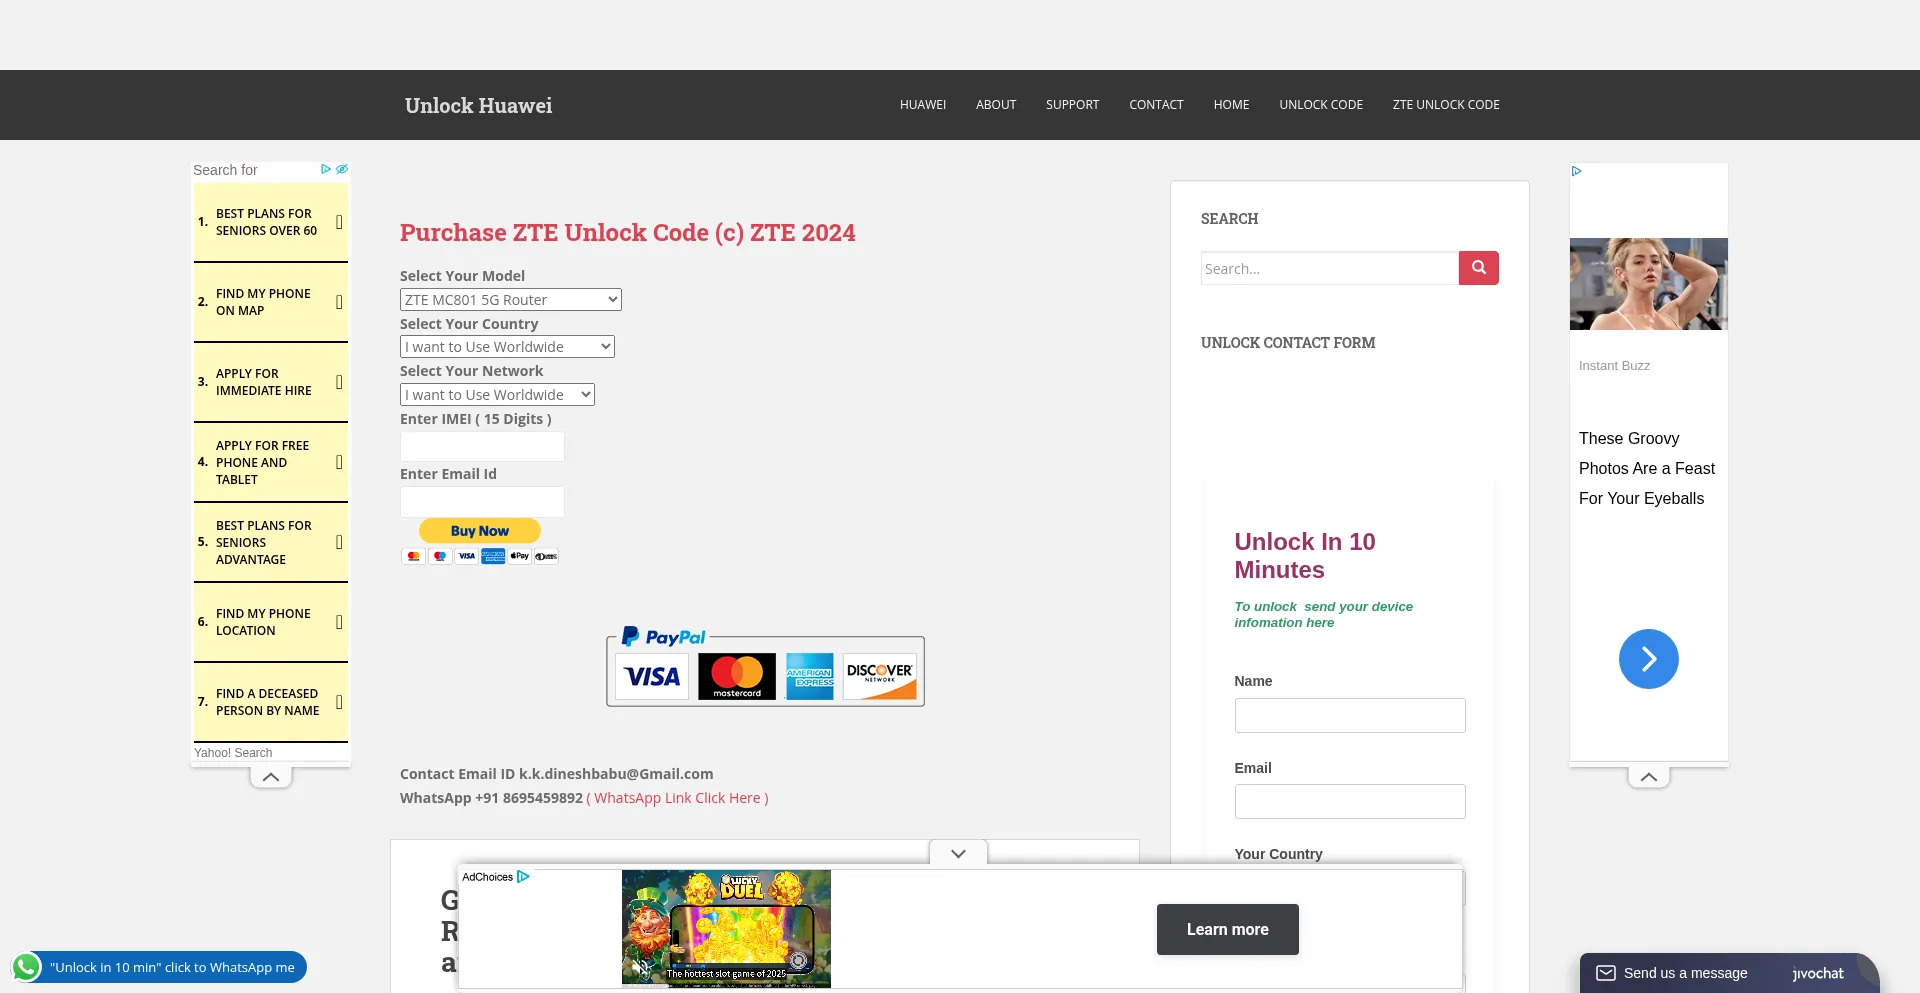Click the Learn more ad button
Viewport: 1920px width, 993px height.
point(1228,930)
